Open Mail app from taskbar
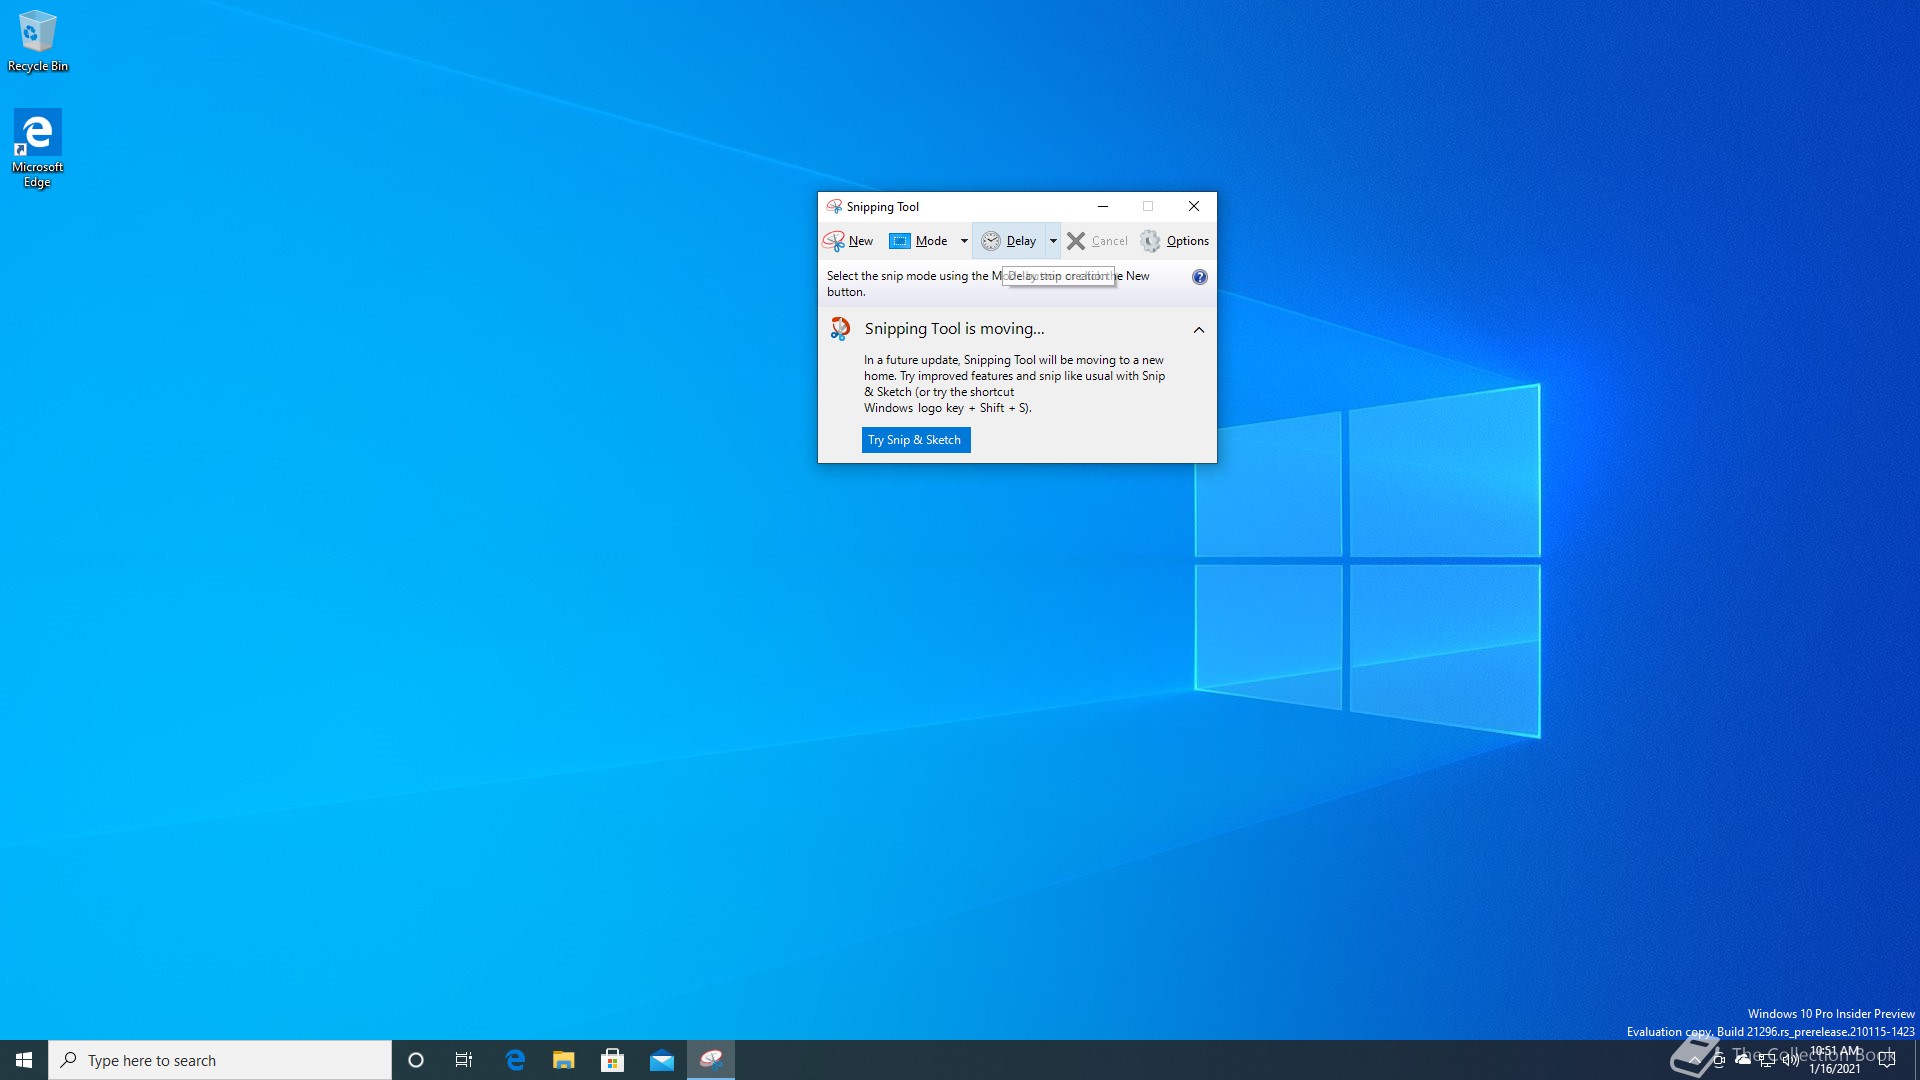 click(661, 1060)
